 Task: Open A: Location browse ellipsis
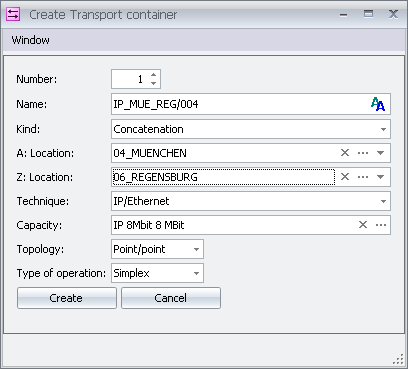[x=363, y=153]
